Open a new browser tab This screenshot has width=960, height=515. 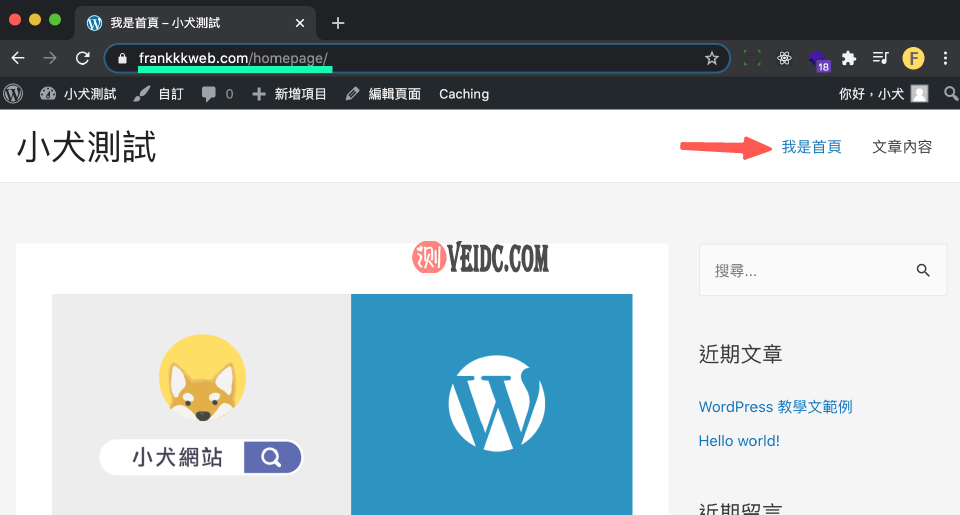click(337, 23)
